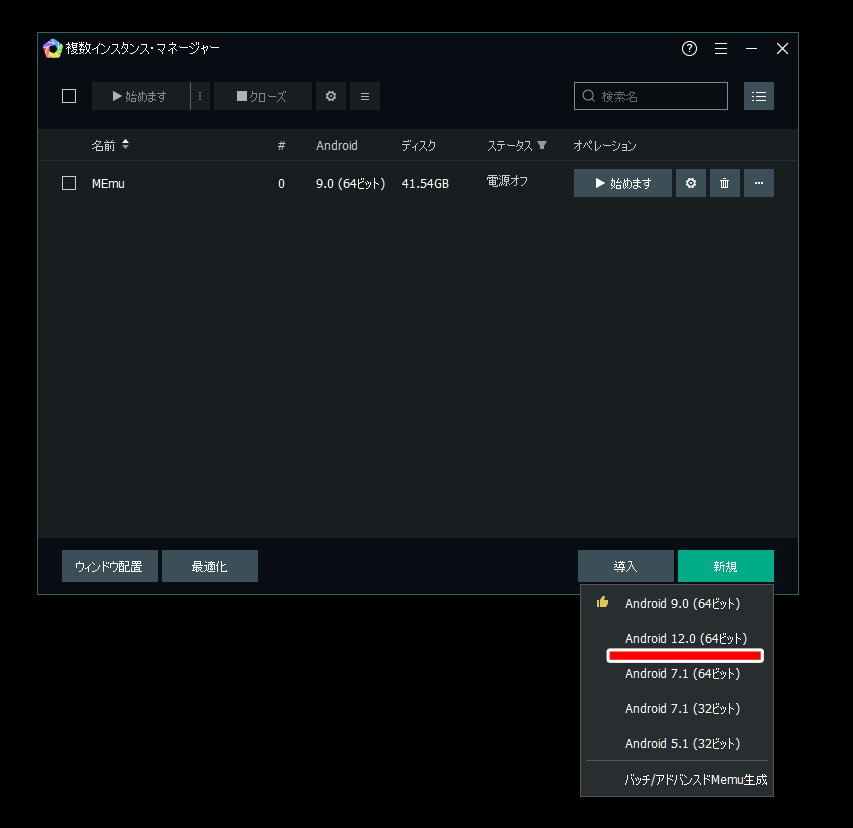Select バッチ/アドバンスドMemu生成 menu entry
This screenshot has width=853, height=828.
click(x=677, y=780)
